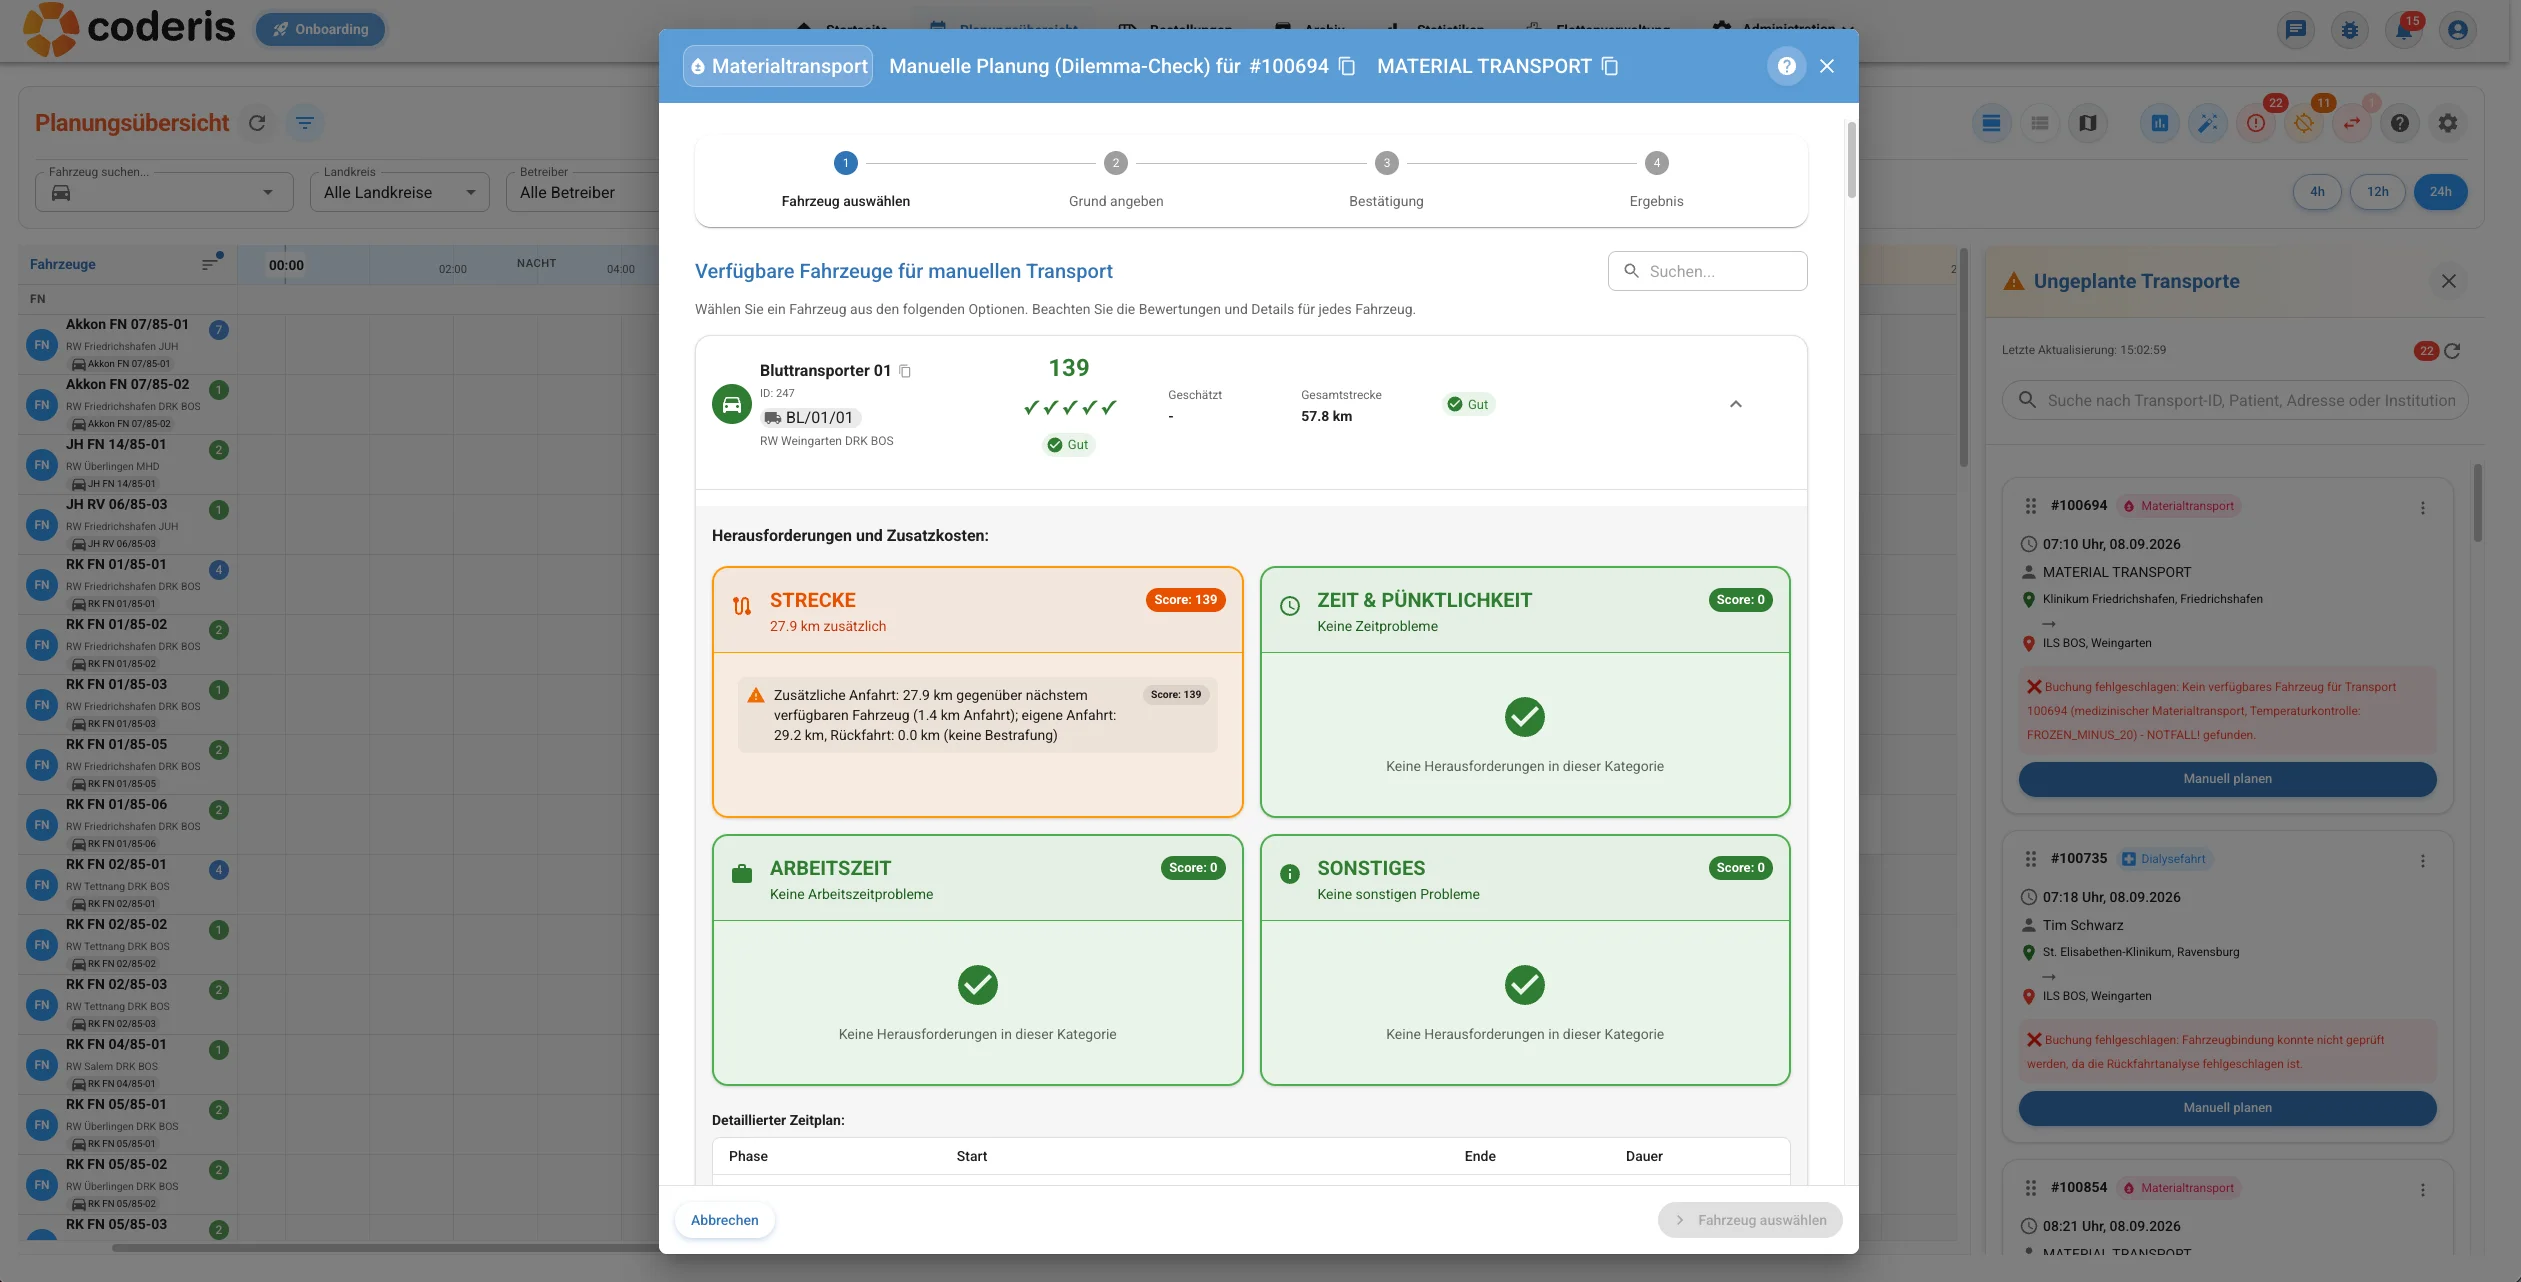Viewport: 2521px width, 1282px height.
Task: Open filter options next to Planungsübersicht
Action: click(305, 123)
